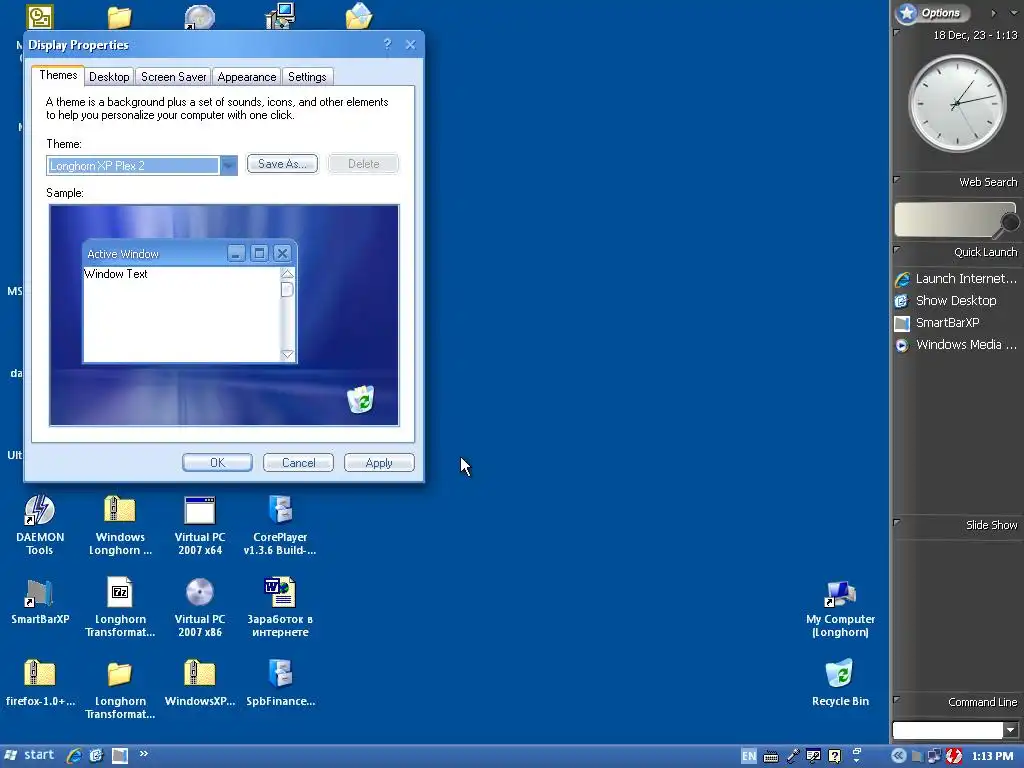1024x768 pixels.
Task: Launch Internet Explorer from taskbar quick launch
Action: 74,756
